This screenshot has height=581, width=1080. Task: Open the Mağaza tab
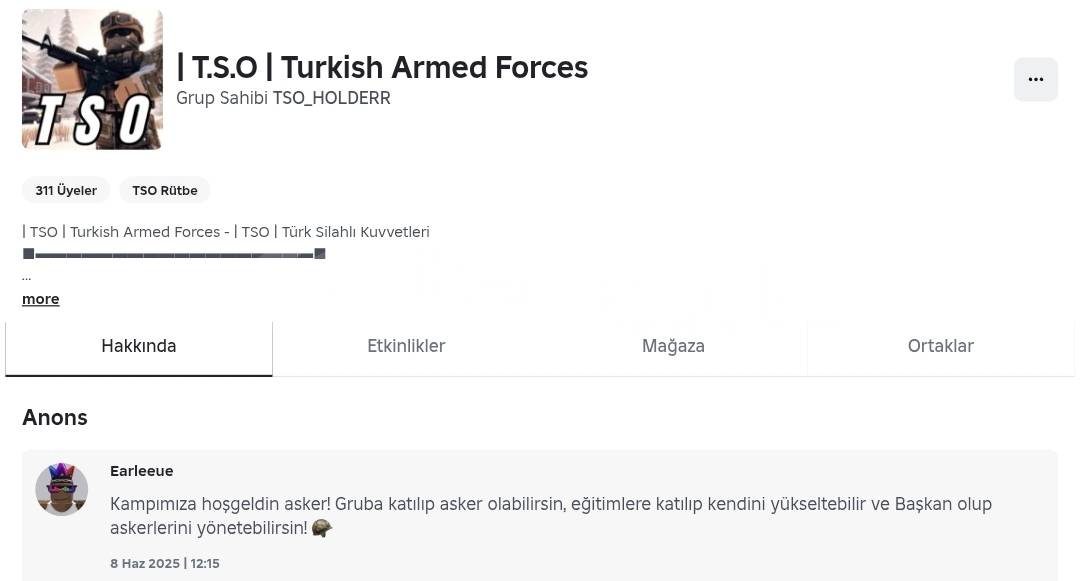pos(673,346)
